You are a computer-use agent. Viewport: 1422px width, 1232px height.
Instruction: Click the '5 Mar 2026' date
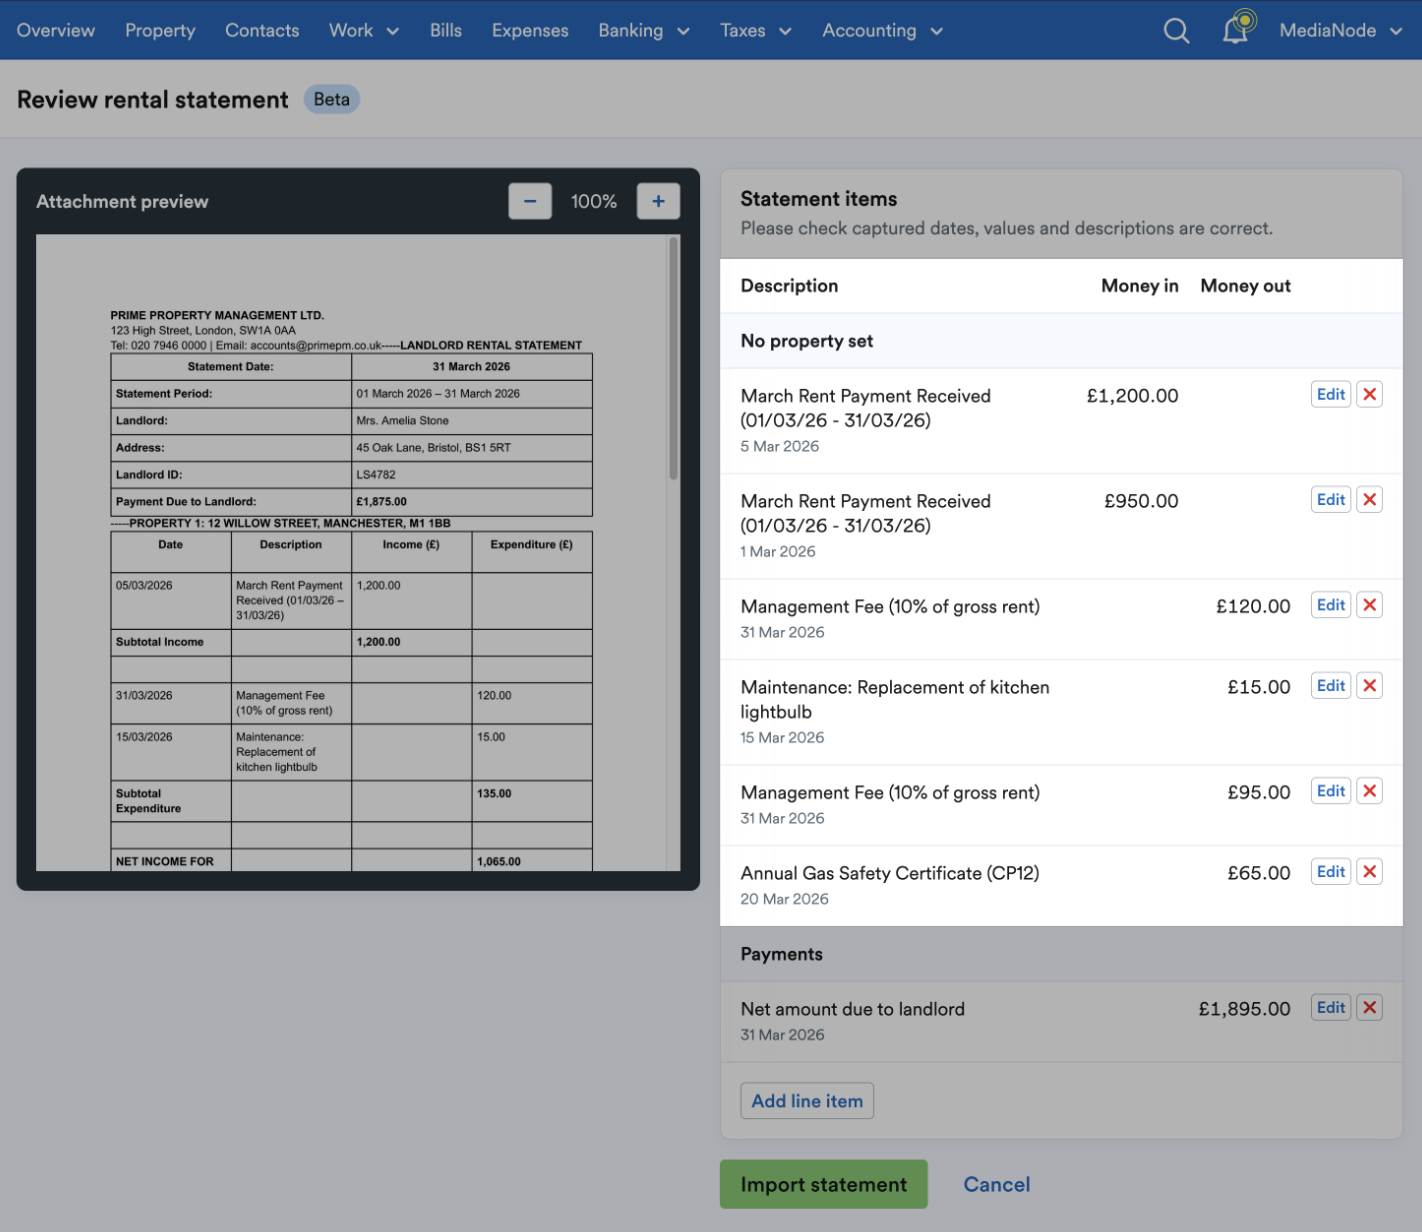pos(780,446)
